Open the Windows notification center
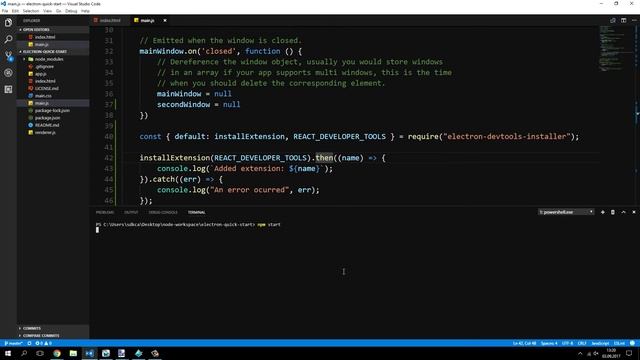Image resolution: width=640 pixels, height=360 pixels. pyautogui.click(x=629, y=353)
